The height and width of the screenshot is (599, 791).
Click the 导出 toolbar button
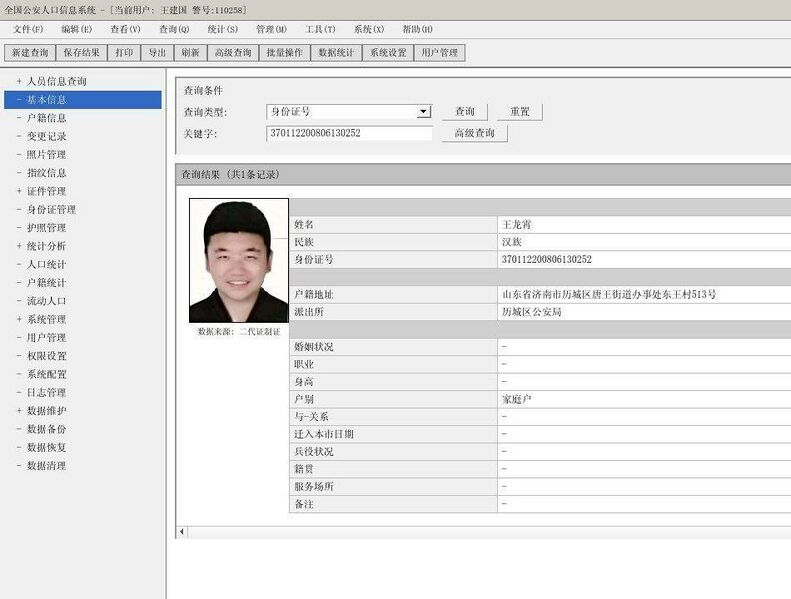tap(157, 52)
